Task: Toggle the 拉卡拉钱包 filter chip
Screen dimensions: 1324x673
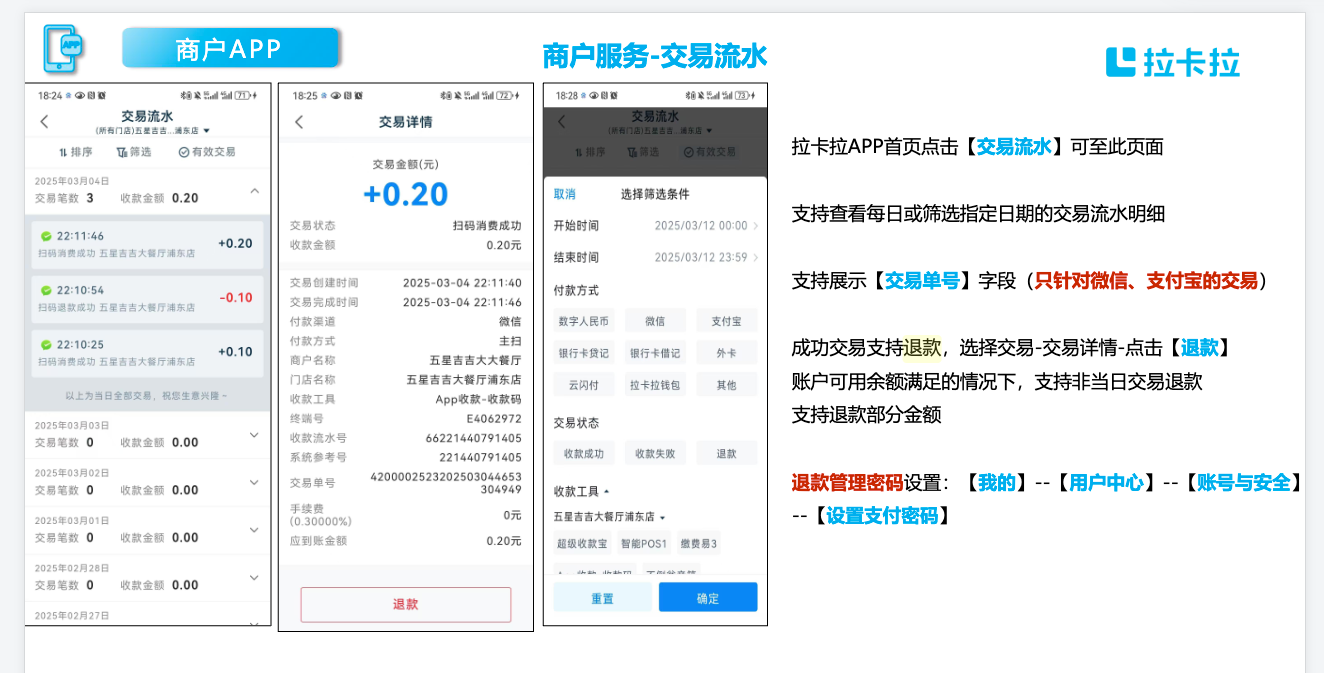Action: tap(655, 385)
